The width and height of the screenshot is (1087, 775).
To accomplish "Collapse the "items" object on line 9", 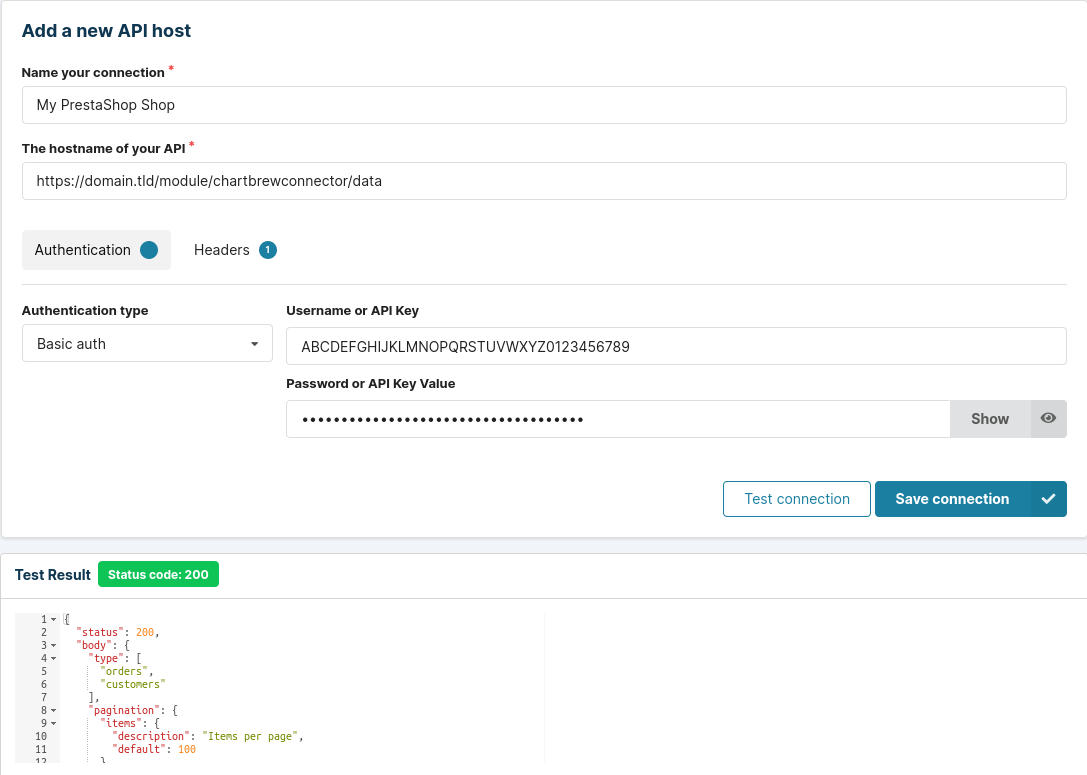I will tap(53, 723).
